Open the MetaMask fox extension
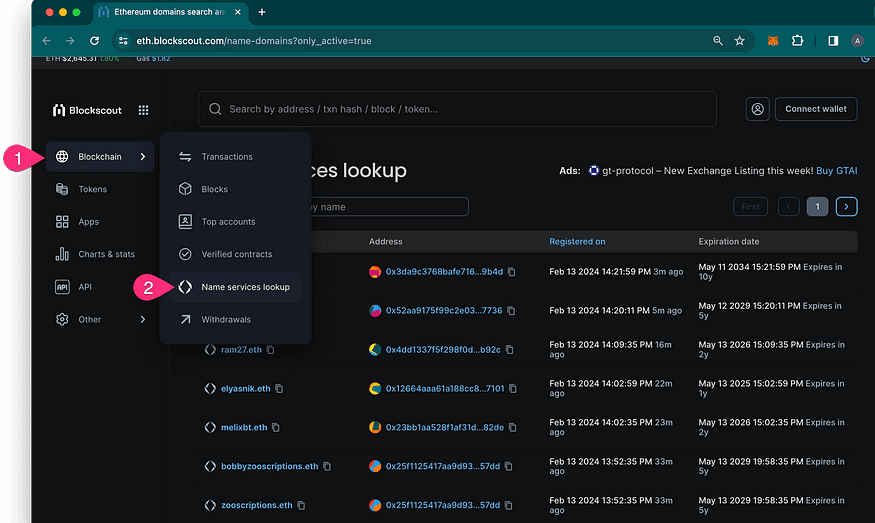The width and height of the screenshot is (875, 523). 773,41
